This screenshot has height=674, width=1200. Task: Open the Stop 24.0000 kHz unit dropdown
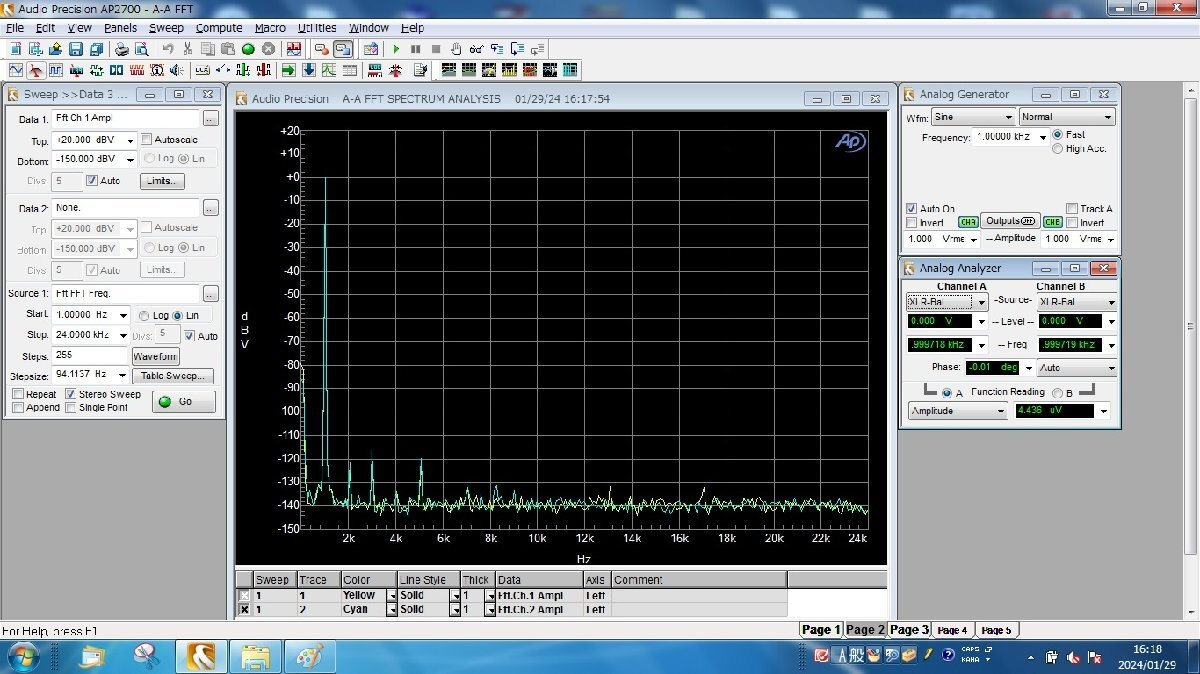pyautogui.click(x=123, y=336)
